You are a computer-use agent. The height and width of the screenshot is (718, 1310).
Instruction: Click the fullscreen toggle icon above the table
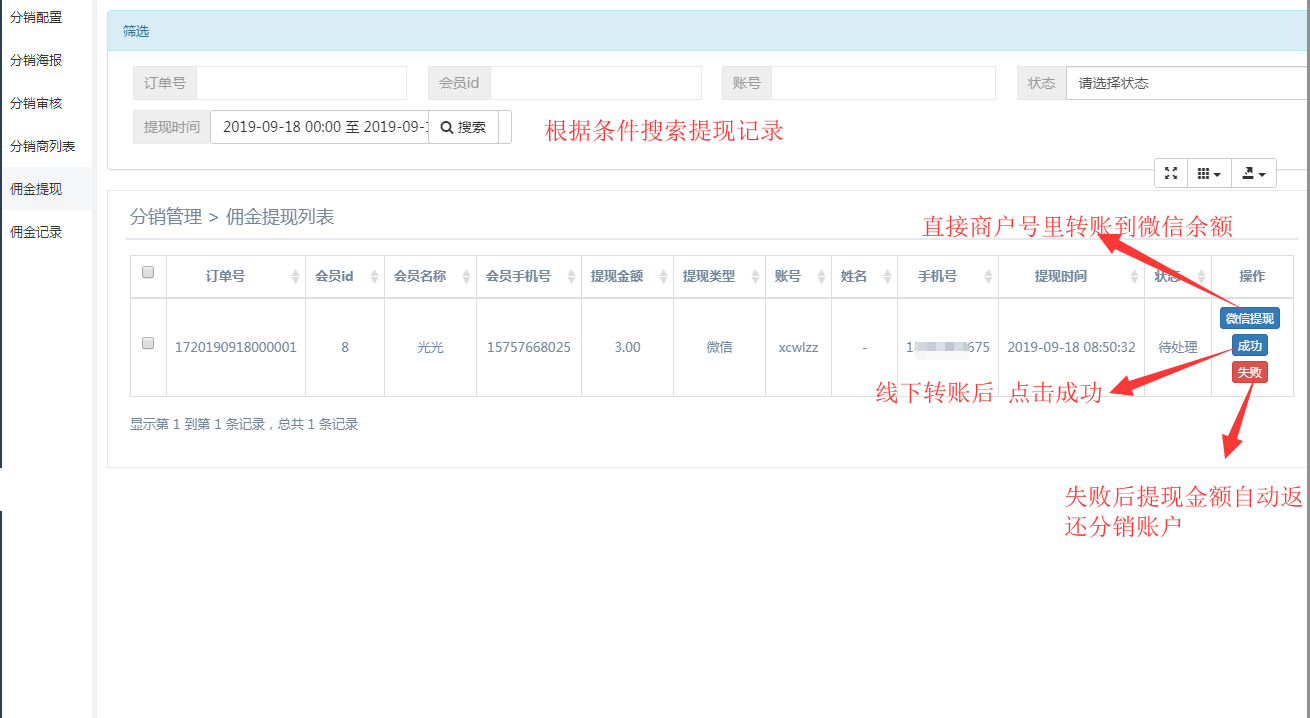(1170, 173)
